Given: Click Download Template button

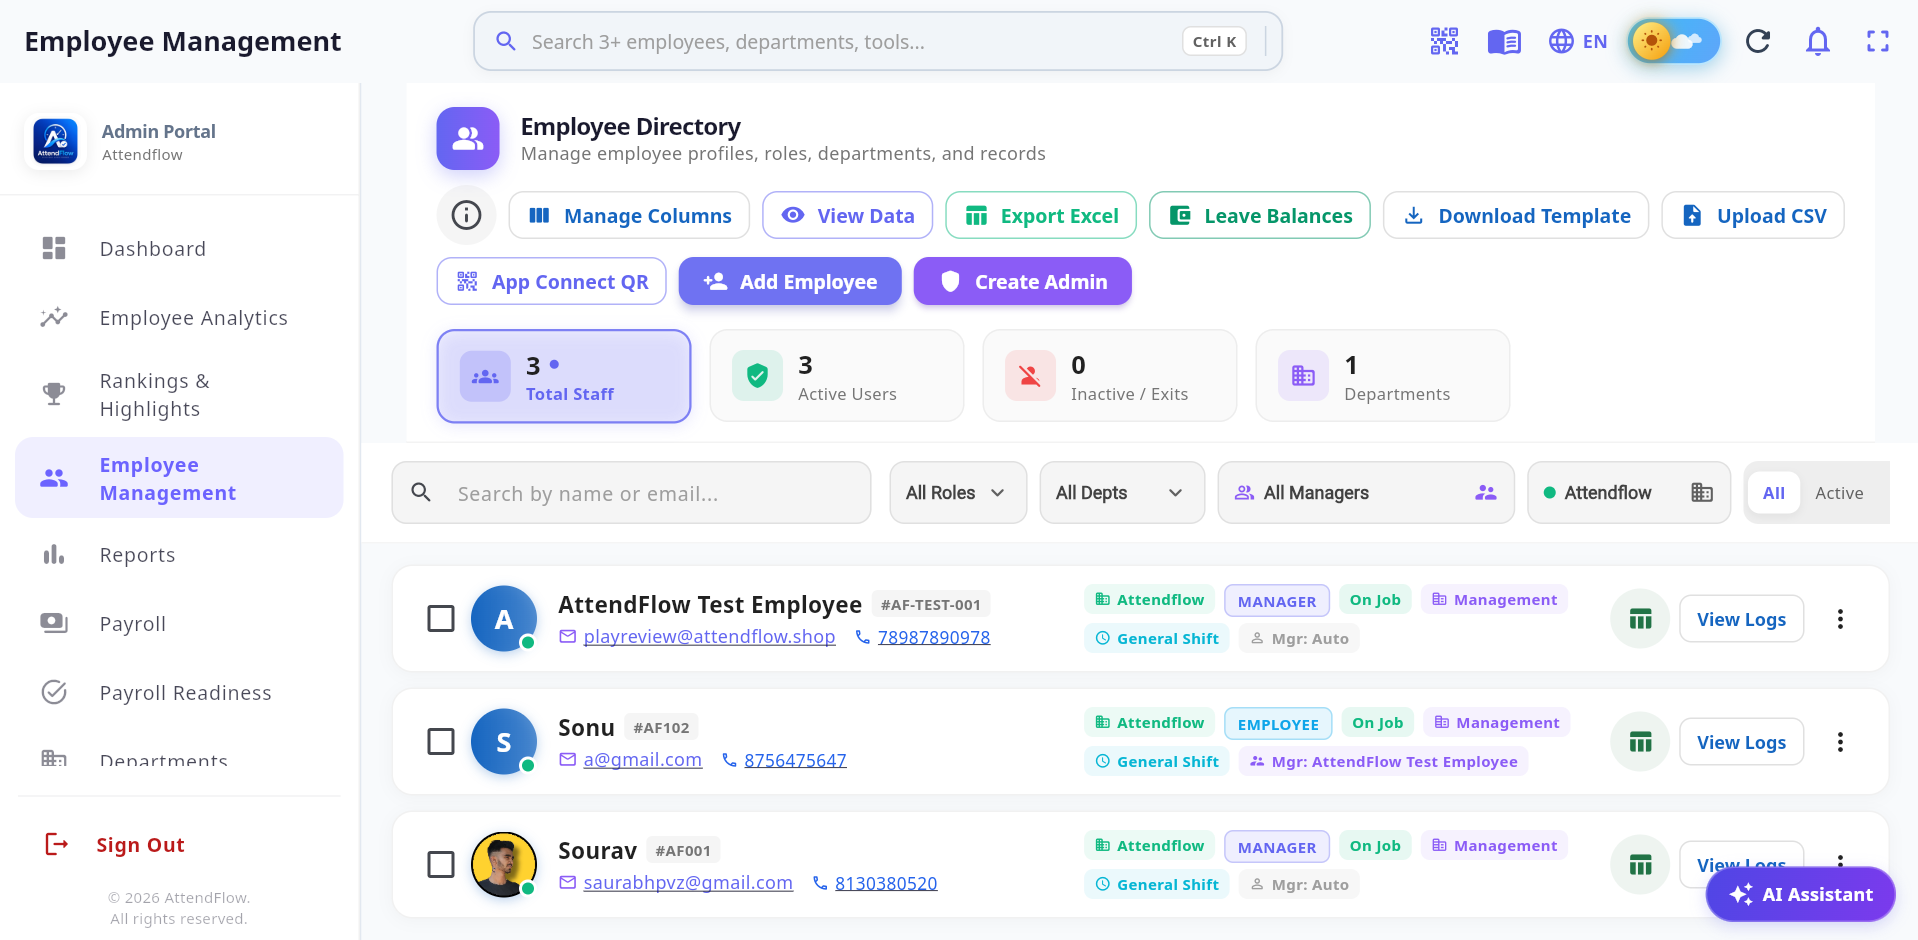Looking at the screenshot, I should 1516,215.
